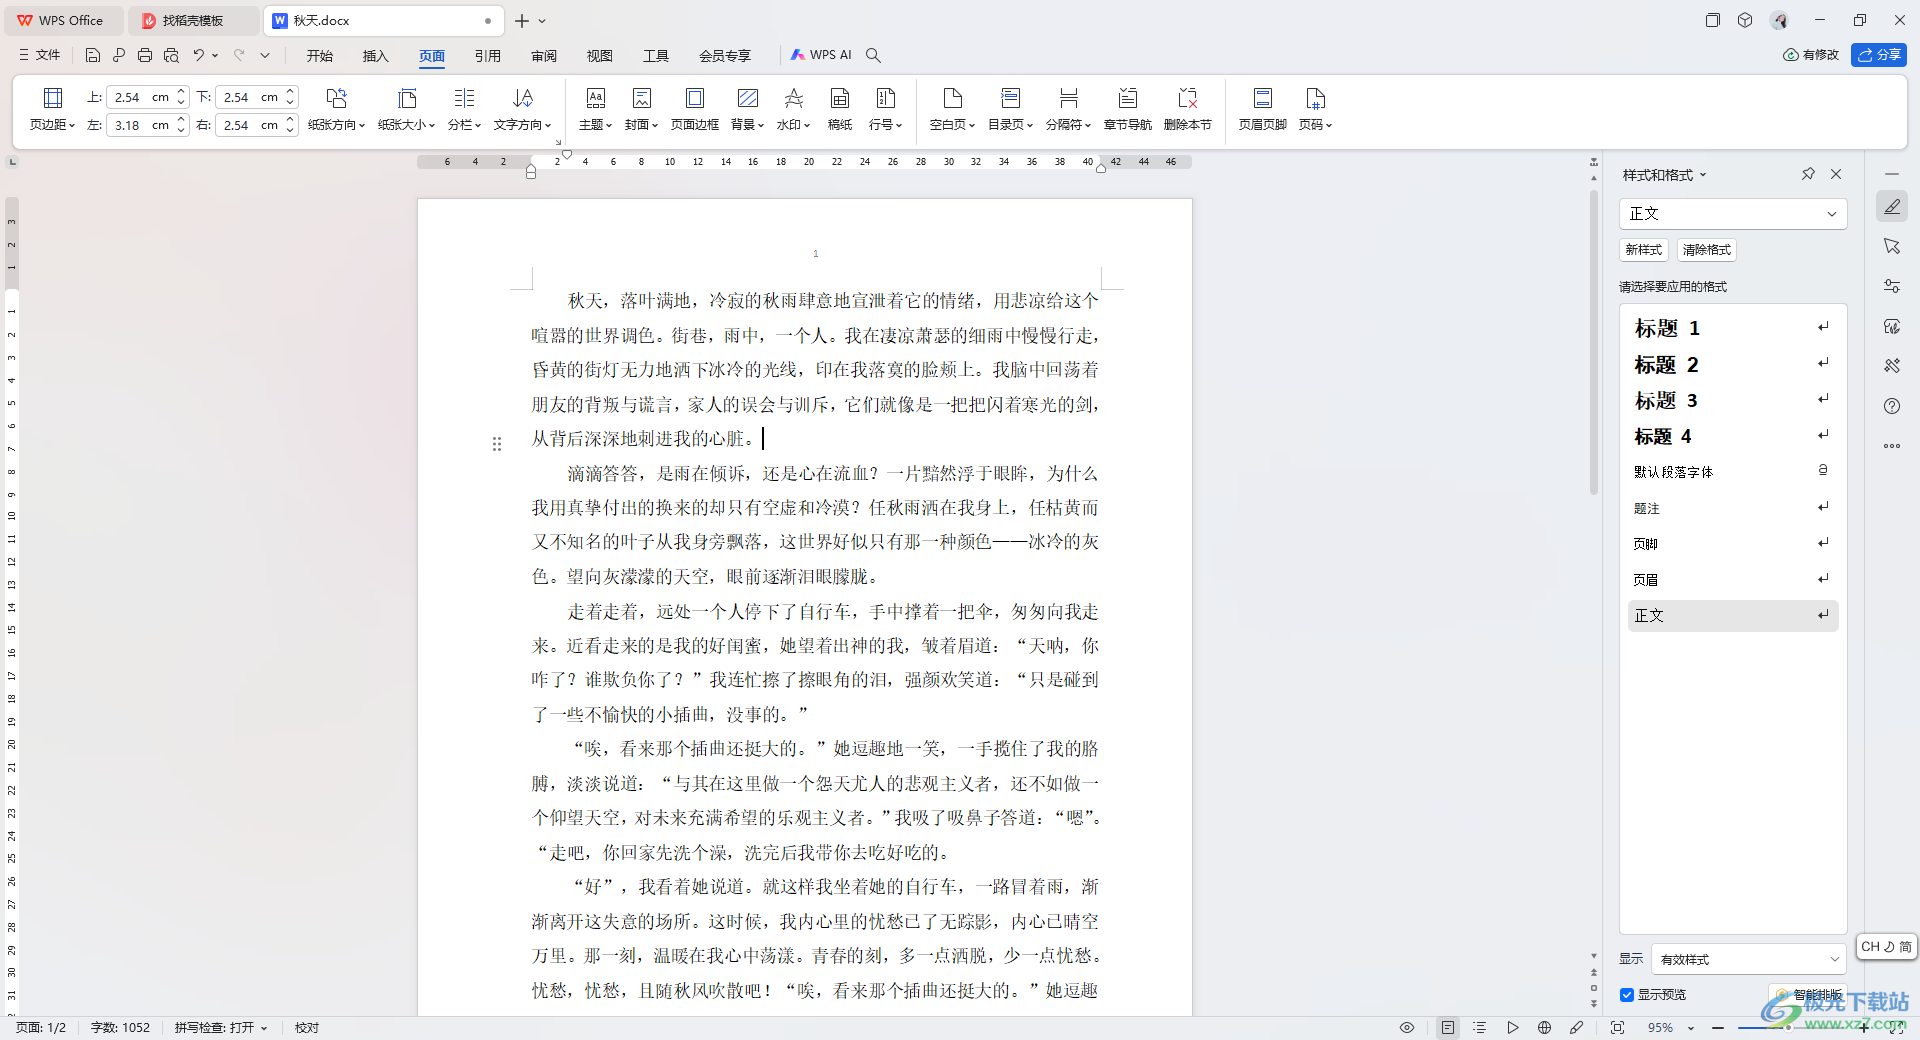Expand the styles and formatting title dropdown
The width and height of the screenshot is (1920, 1040).
click(1703, 175)
